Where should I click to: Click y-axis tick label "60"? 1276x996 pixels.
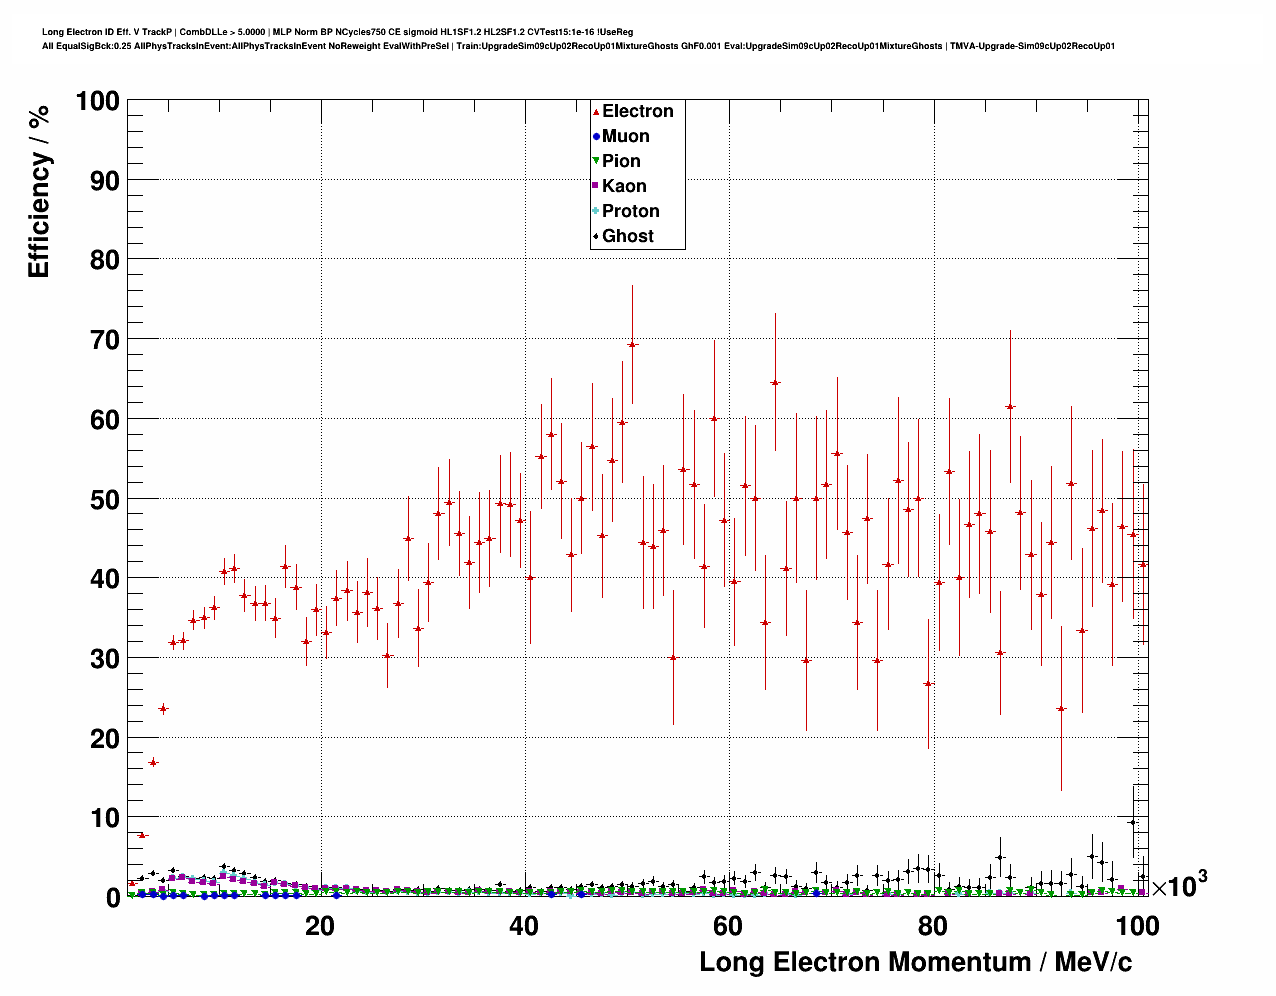click(x=105, y=420)
